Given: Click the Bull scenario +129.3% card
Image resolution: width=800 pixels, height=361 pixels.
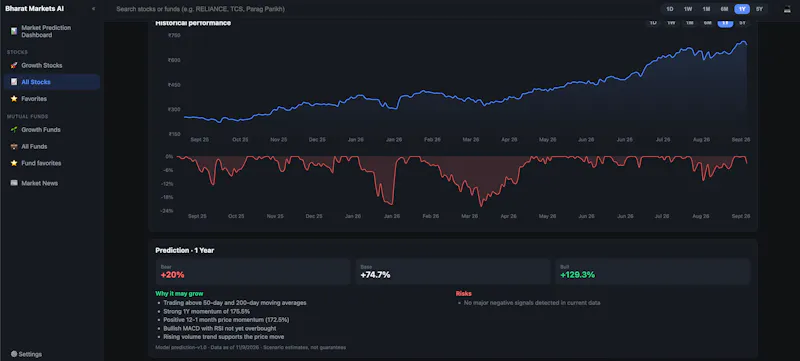Looking at the screenshot, I should 653,271.
